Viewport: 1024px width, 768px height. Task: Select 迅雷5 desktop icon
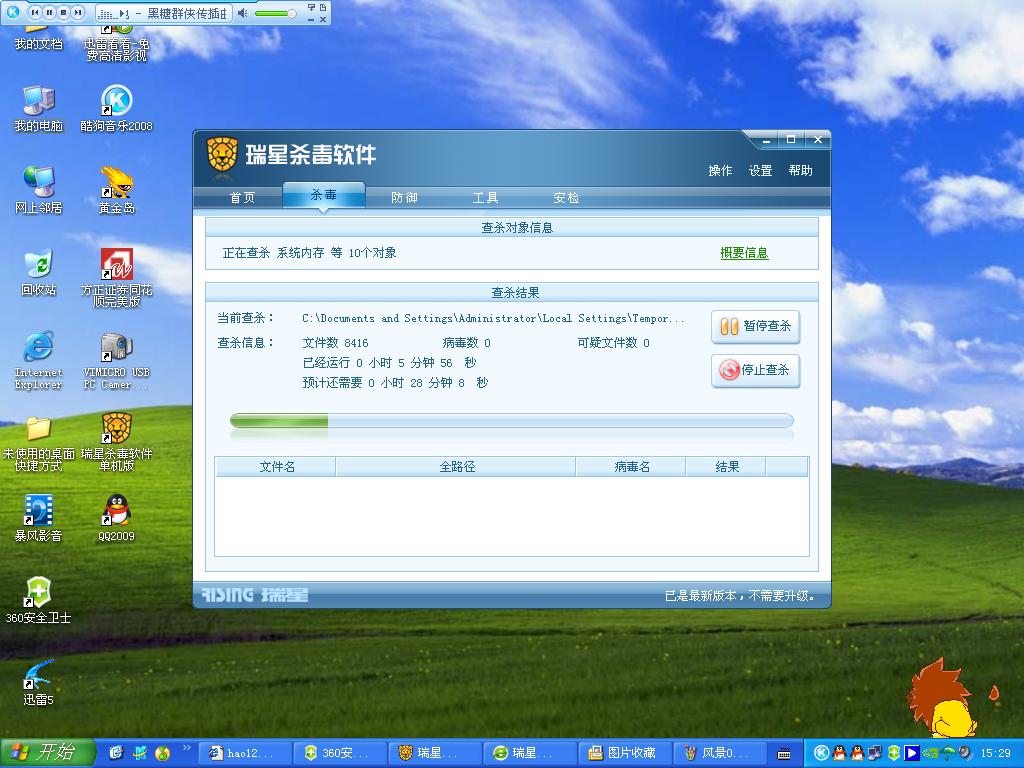(x=39, y=682)
